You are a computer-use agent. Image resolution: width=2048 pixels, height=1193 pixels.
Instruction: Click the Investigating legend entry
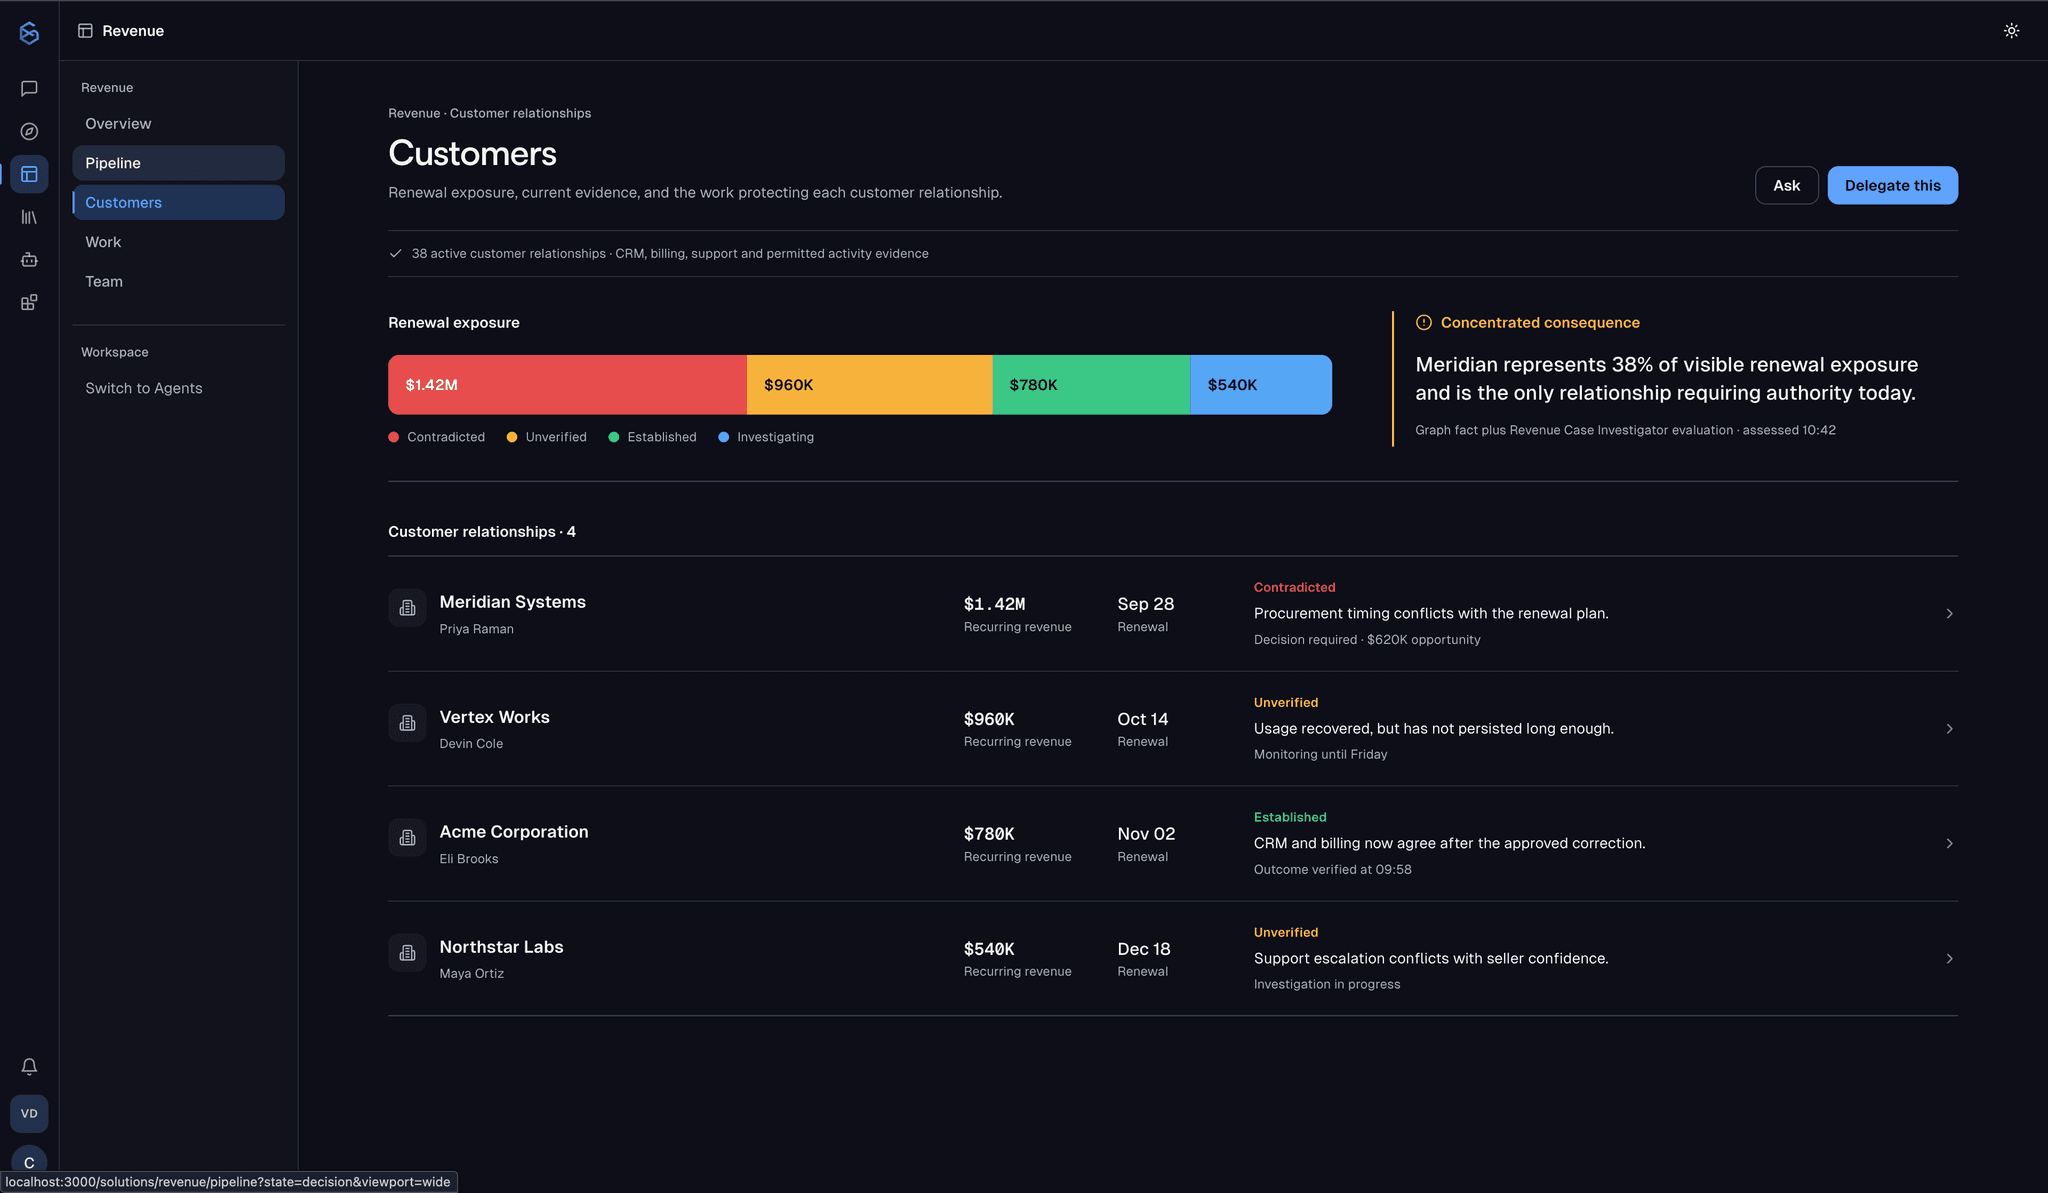(766, 438)
